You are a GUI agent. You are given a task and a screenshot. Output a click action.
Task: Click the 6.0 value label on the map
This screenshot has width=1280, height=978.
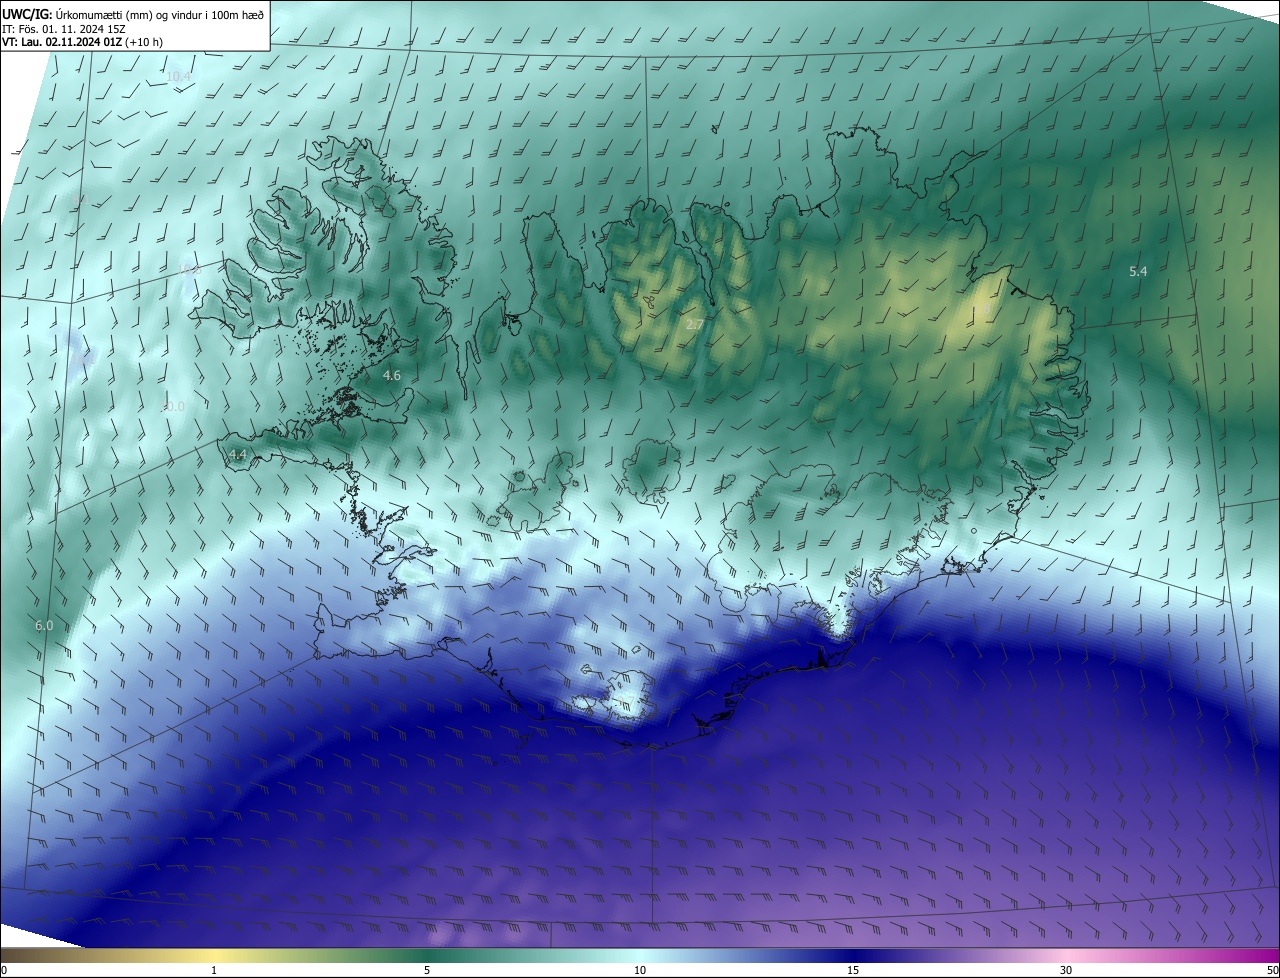pos(44,626)
